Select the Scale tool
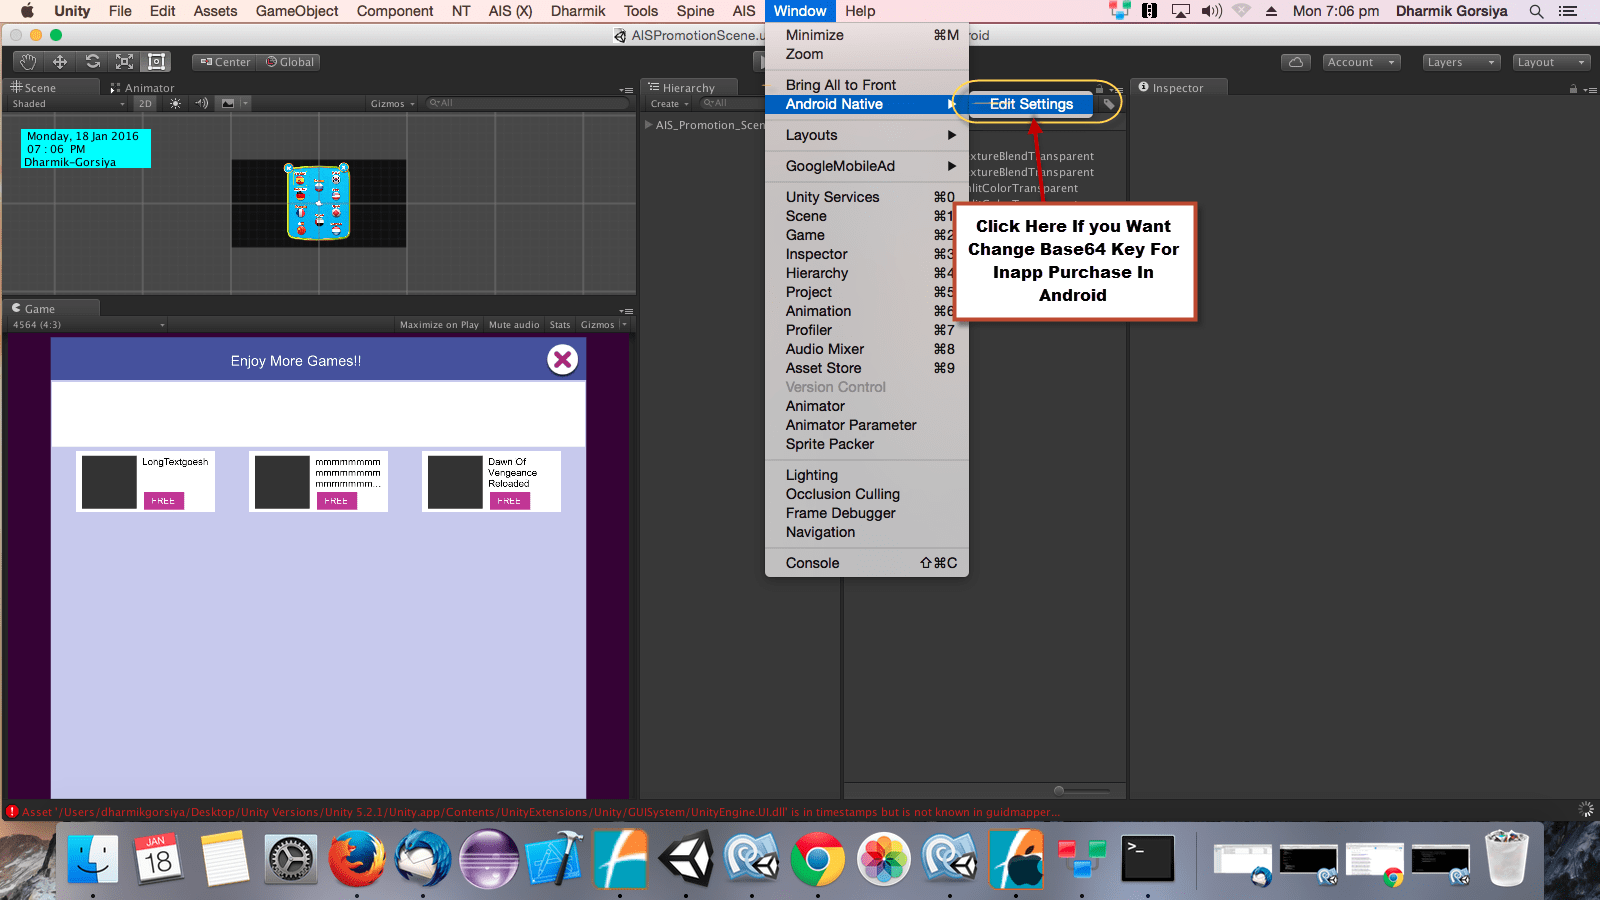1600x900 pixels. coord(124,62)
